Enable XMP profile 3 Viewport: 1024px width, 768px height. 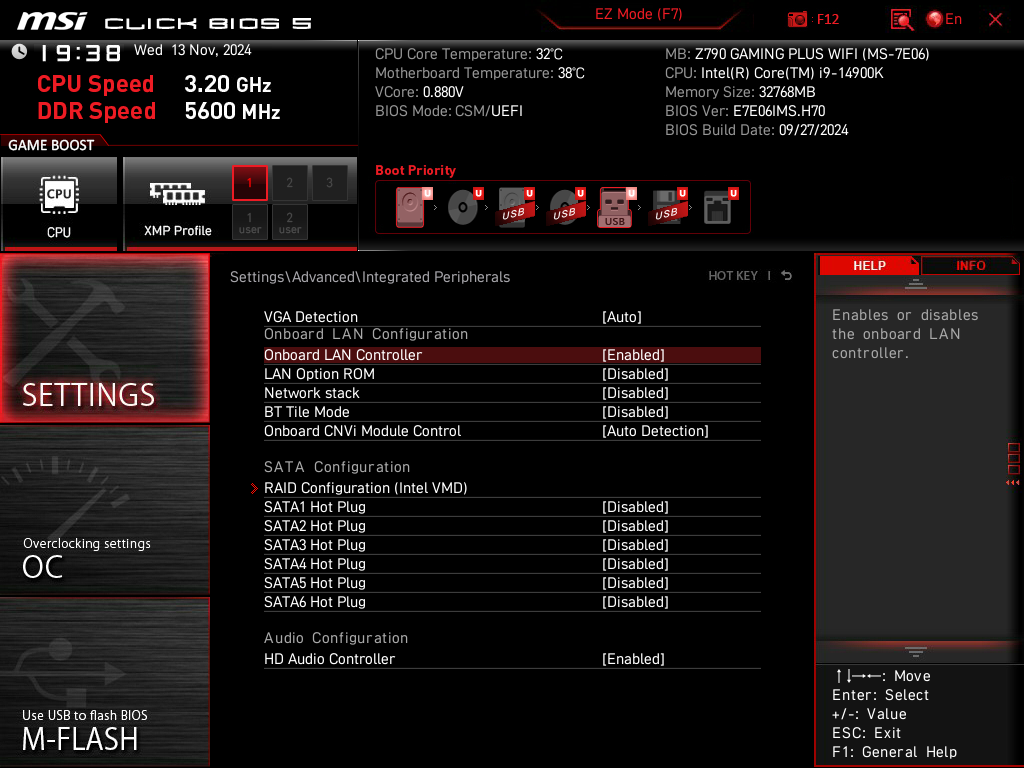pos(329,183)
